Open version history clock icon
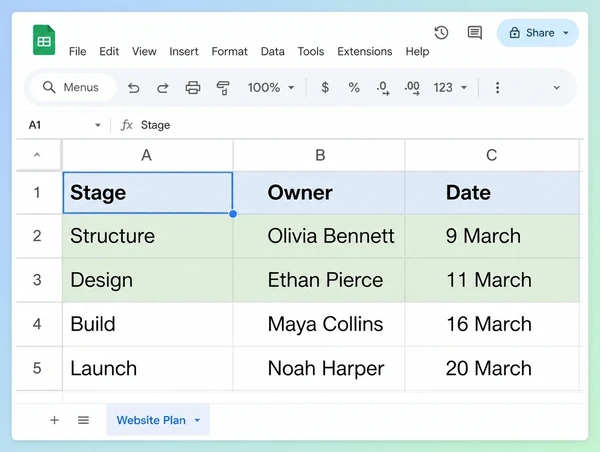The width and height of the screenshot is (600, 452). (x=441, y=33)
